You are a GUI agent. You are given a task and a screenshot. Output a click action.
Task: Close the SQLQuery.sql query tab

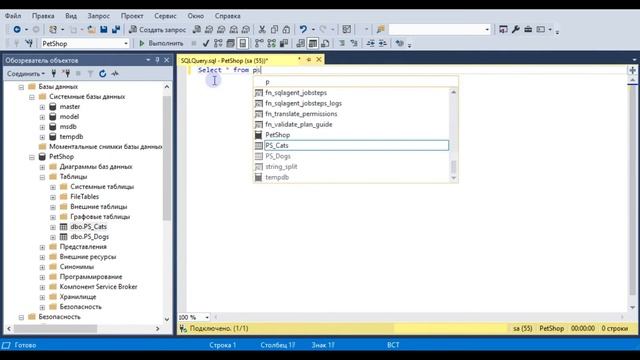click(319, 60)
